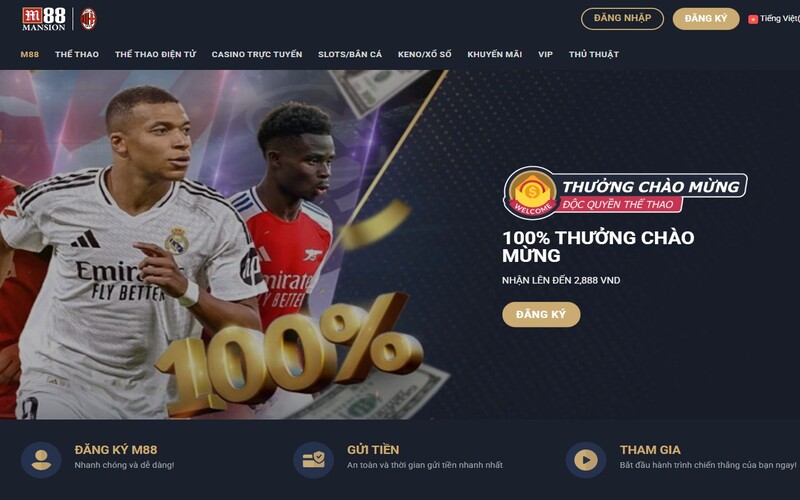This screenshot has width=800, height=500.
Task: Select Keno/Xổ Số in navigation
Action: tap(424, 54)
